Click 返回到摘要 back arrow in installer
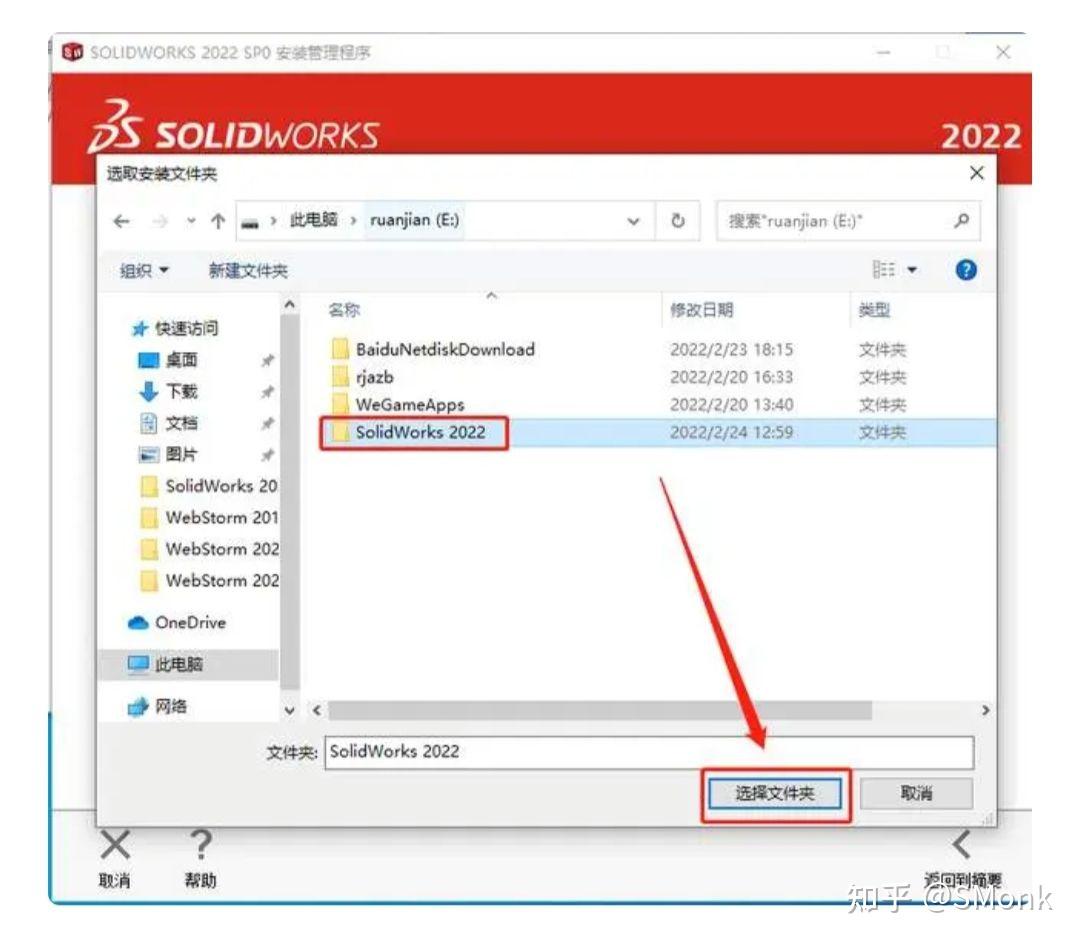 [962, 844]
